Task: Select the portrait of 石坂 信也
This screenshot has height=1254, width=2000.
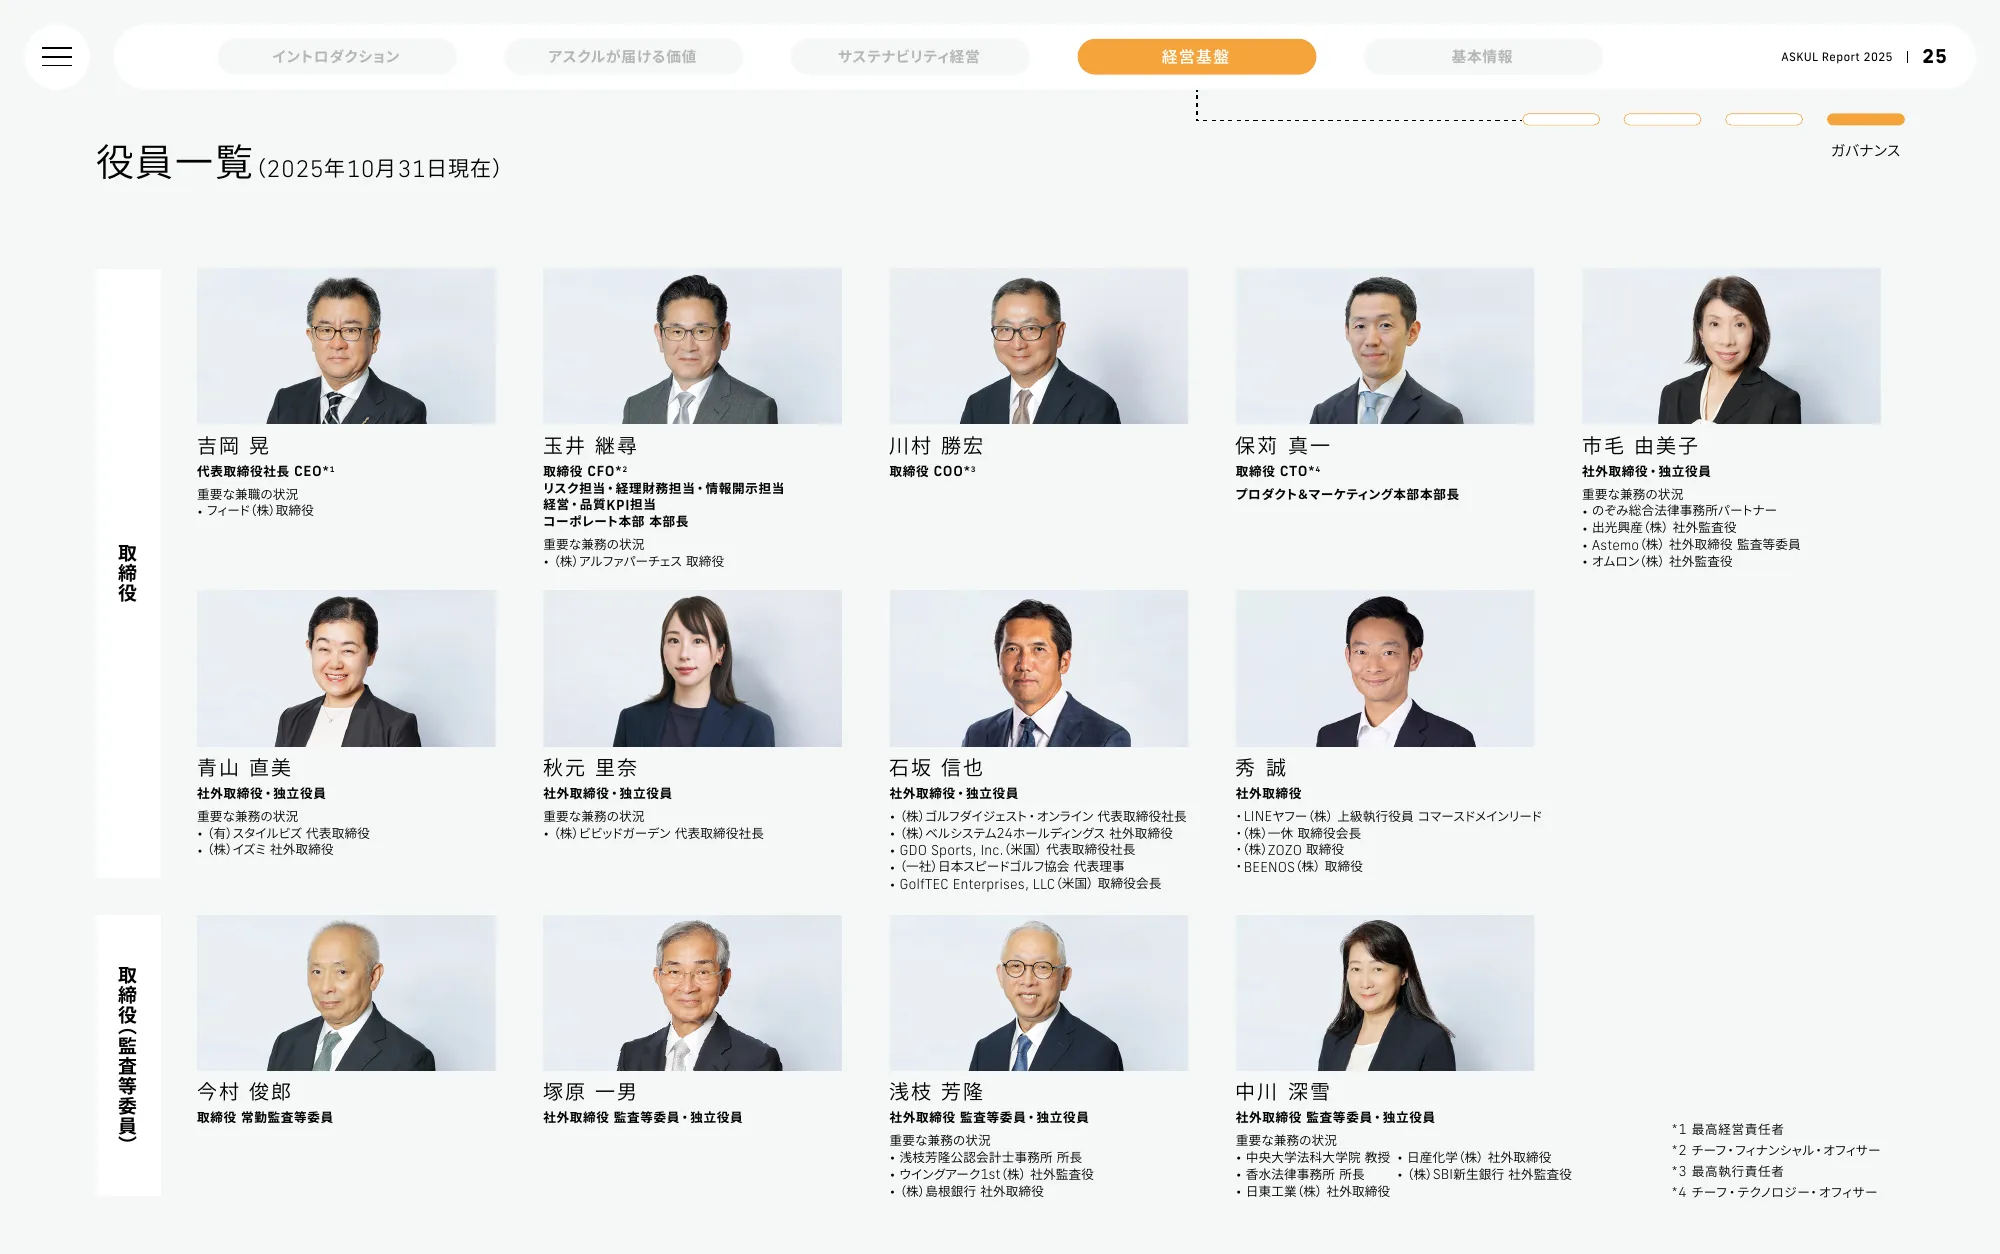Action: (1038, 668)
